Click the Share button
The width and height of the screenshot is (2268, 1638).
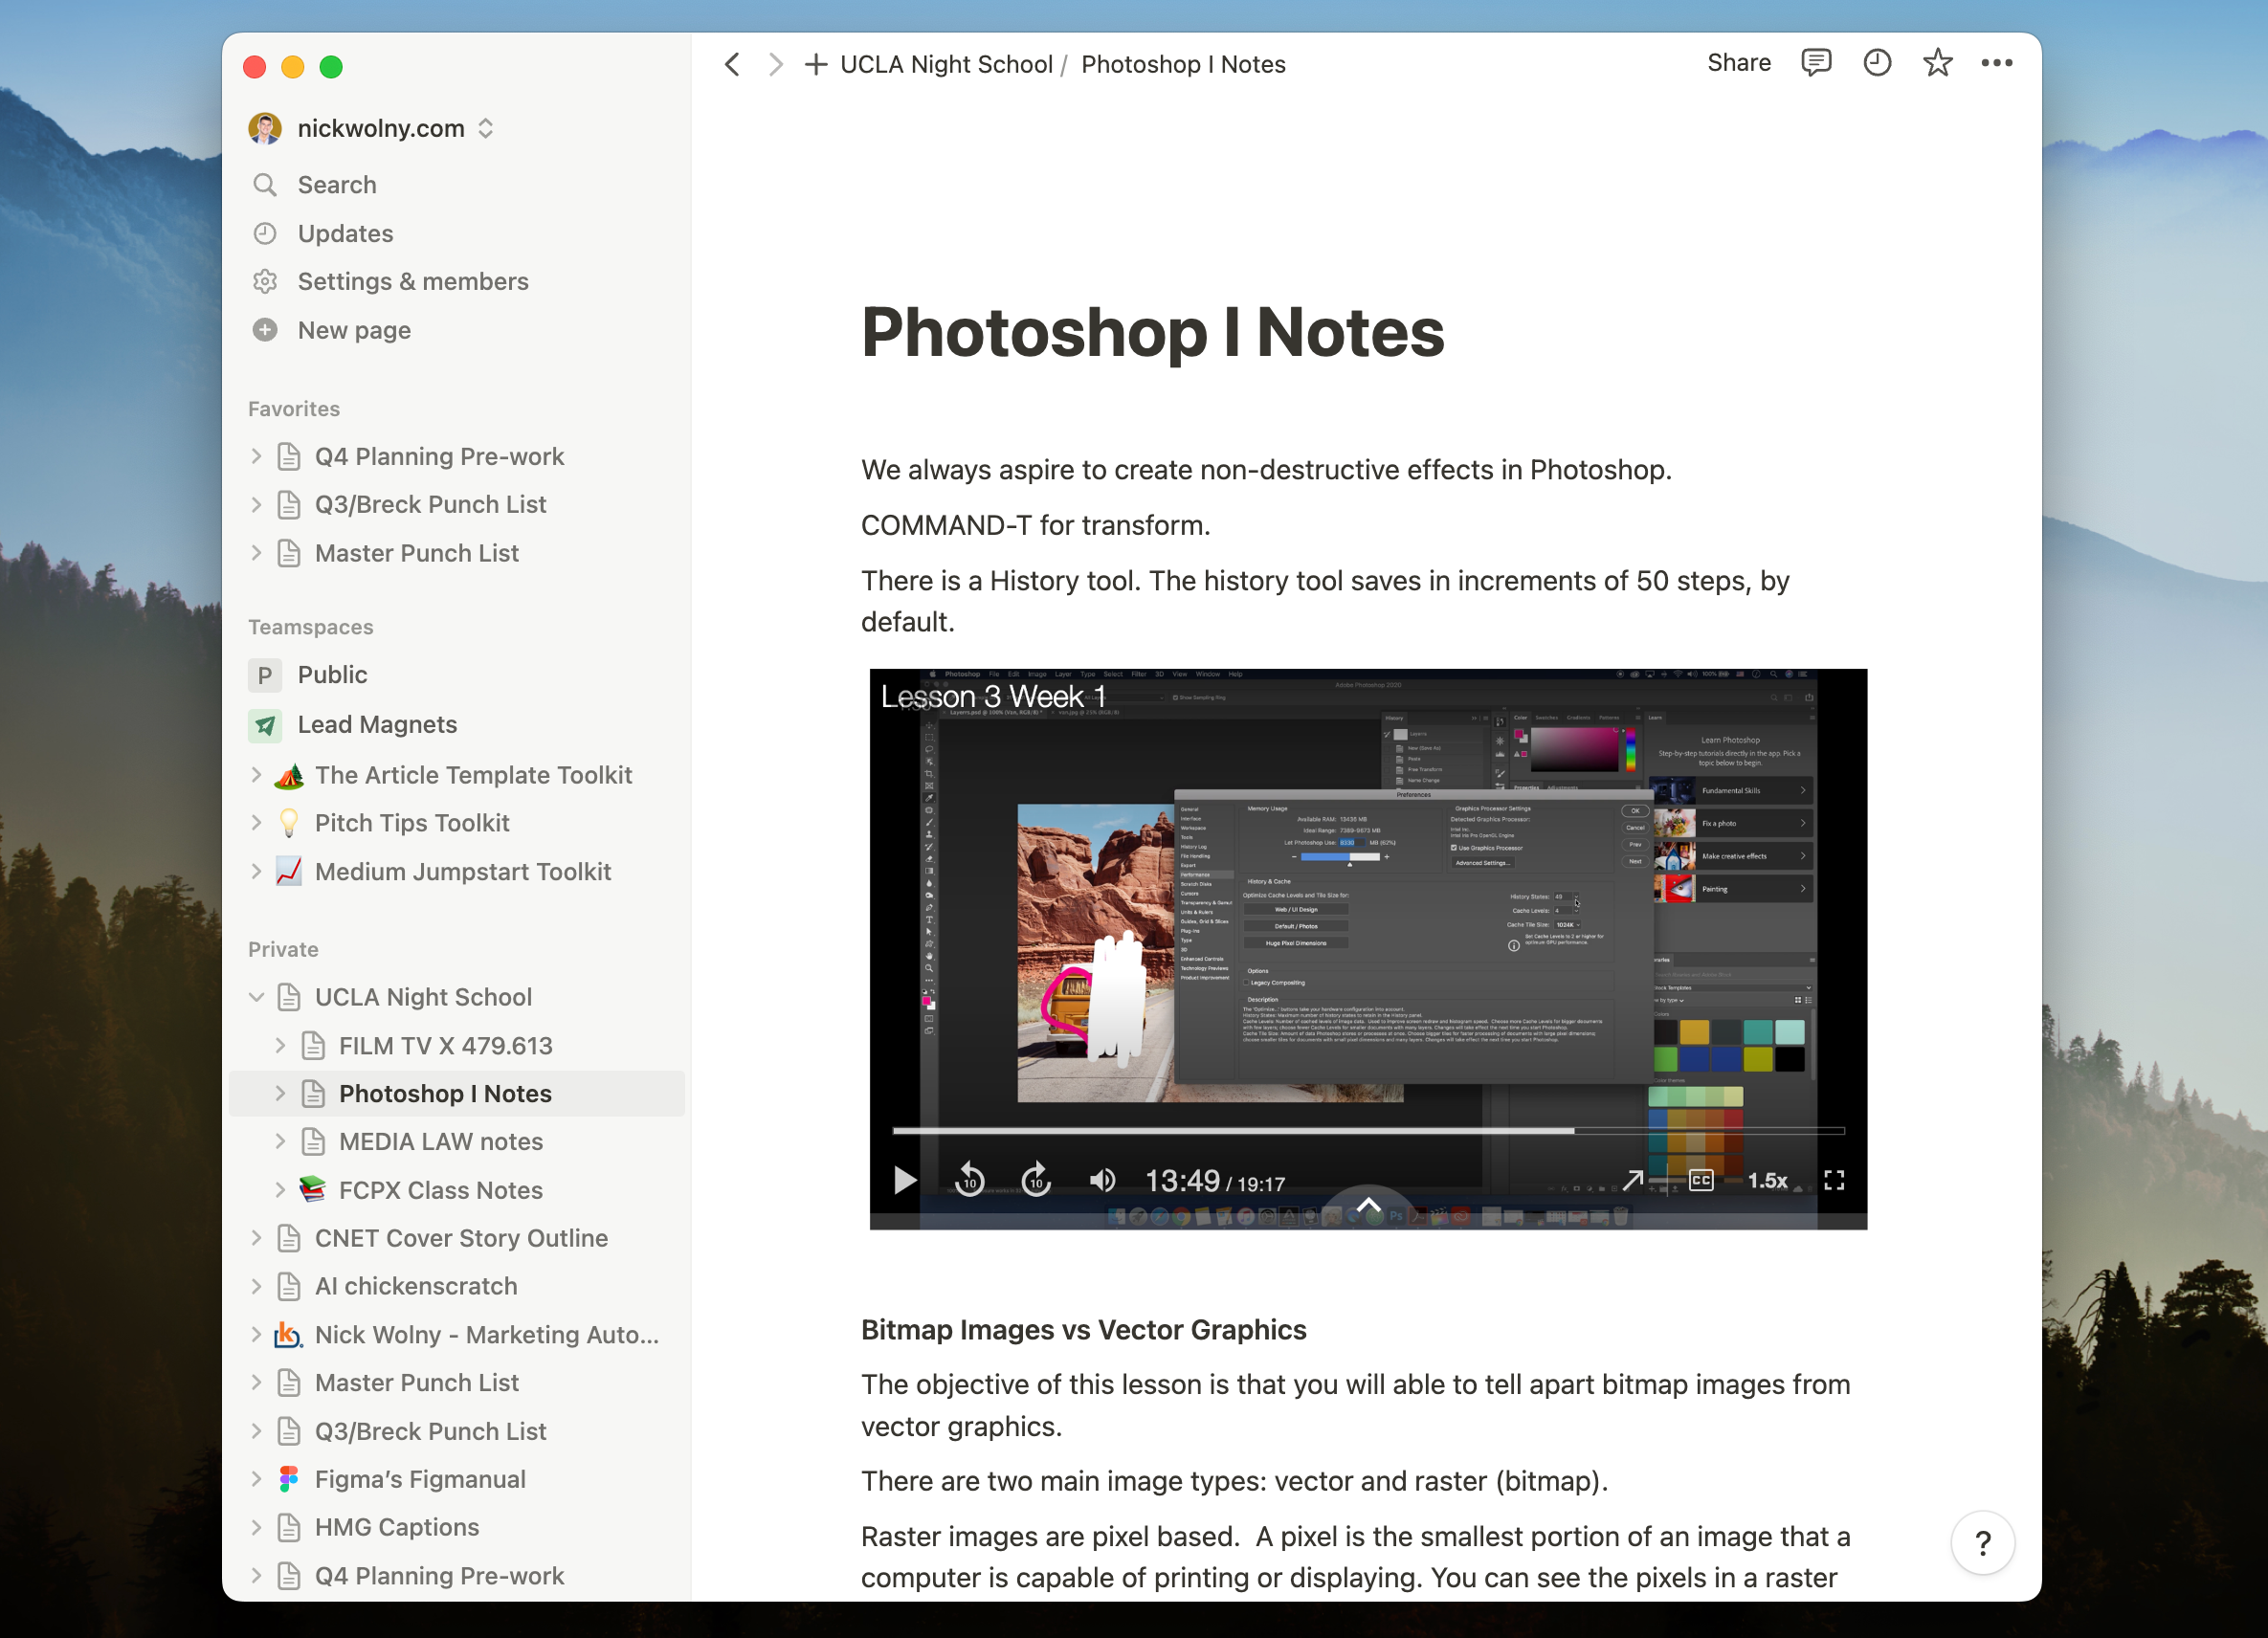click(x=1738, y=63)
